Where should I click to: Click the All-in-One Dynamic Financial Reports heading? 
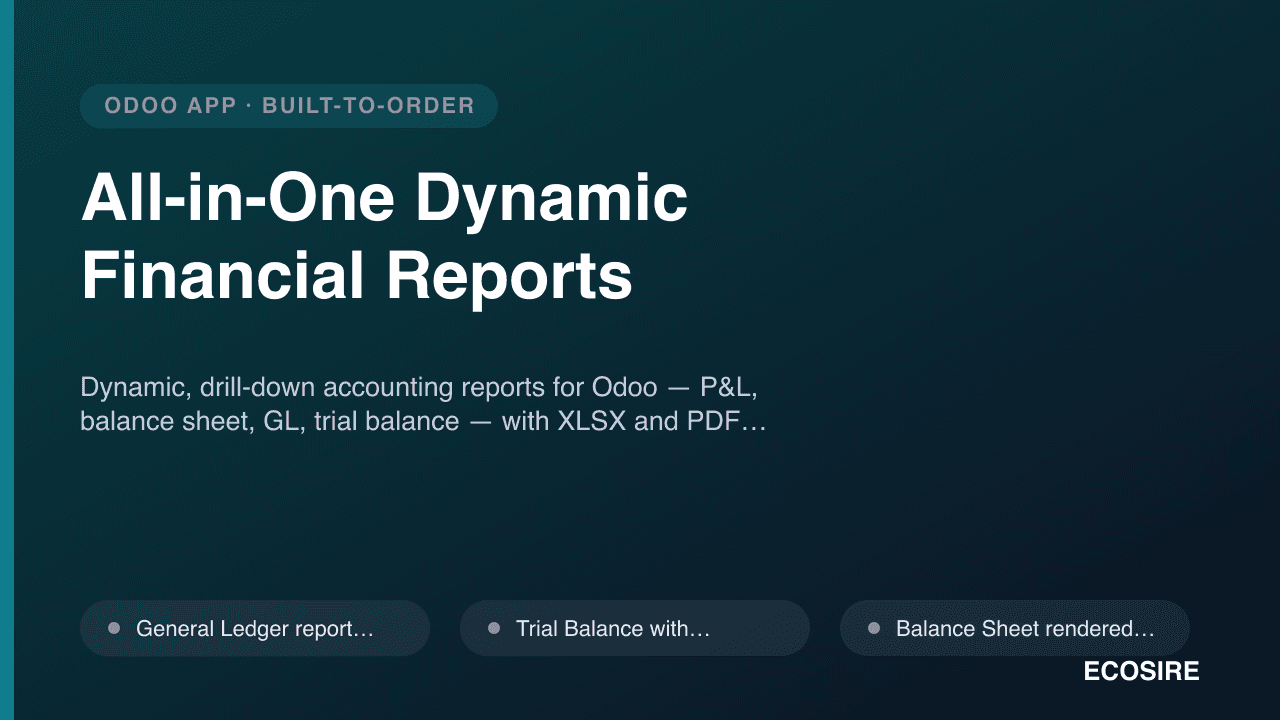point(385,237)
